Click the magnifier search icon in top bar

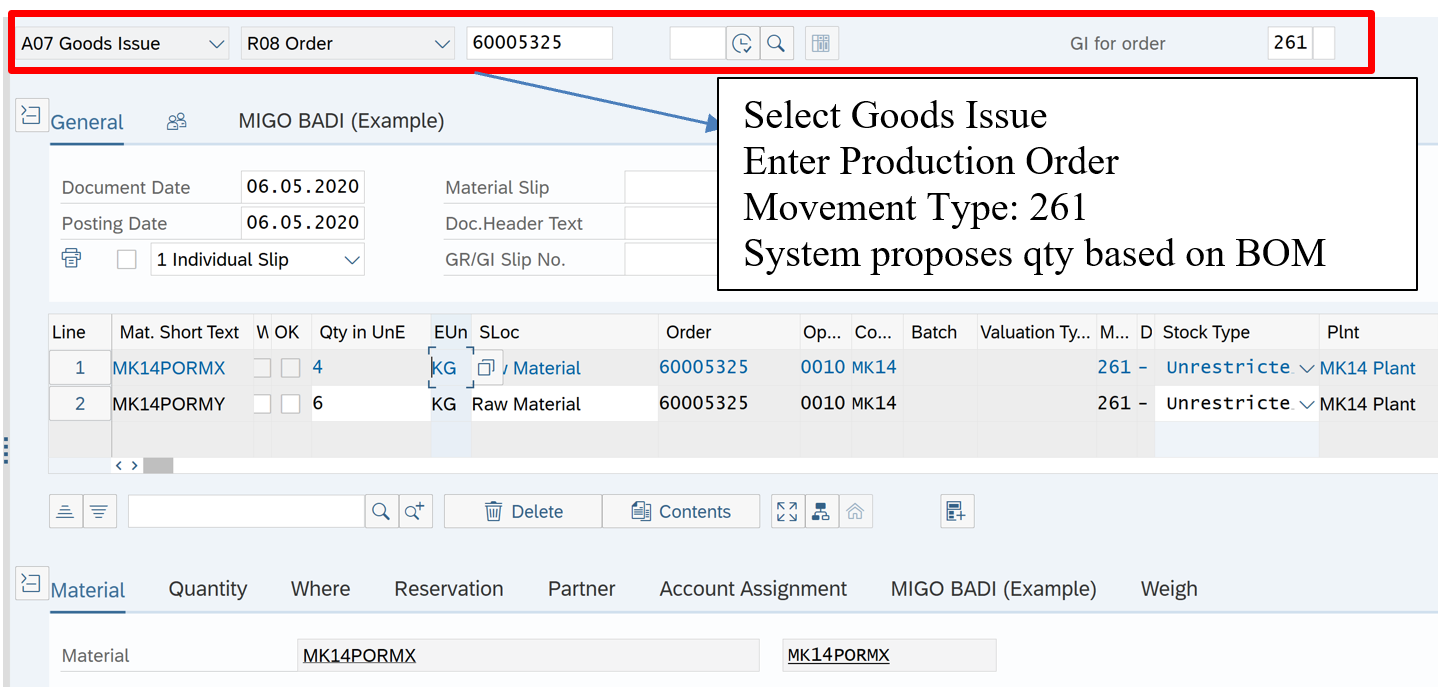point(775,44)
